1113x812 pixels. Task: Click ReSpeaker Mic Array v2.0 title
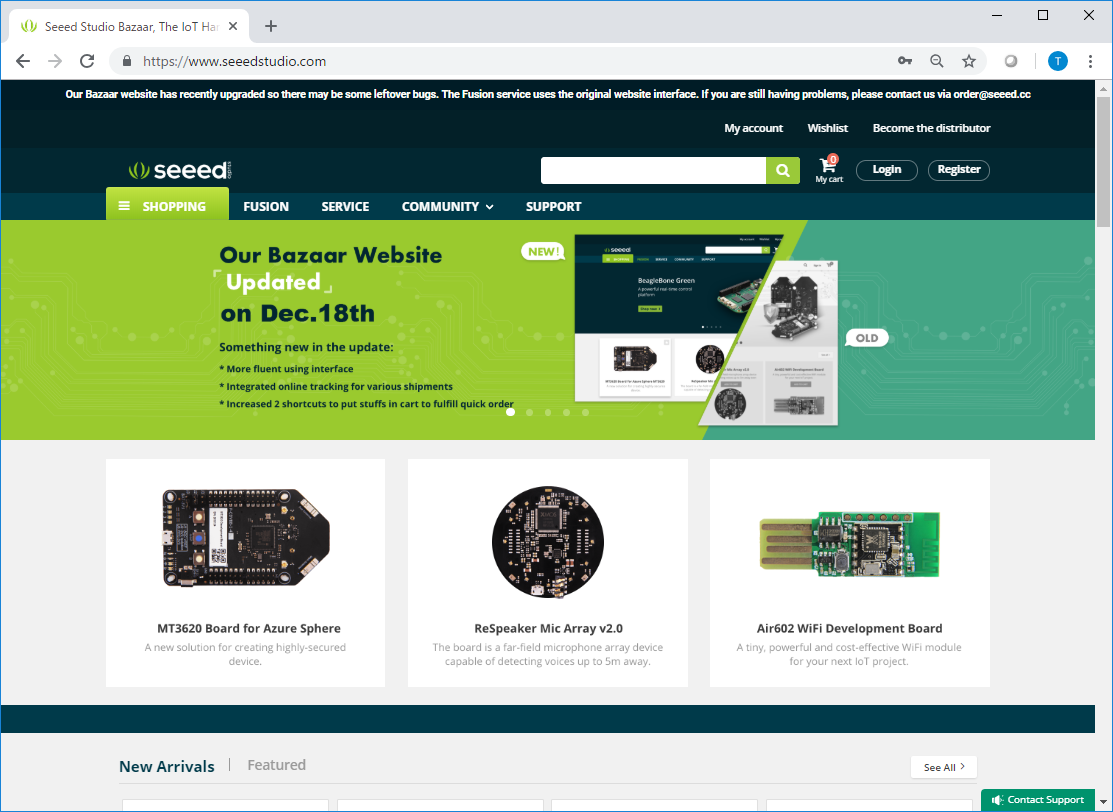[x=549, y=628]
